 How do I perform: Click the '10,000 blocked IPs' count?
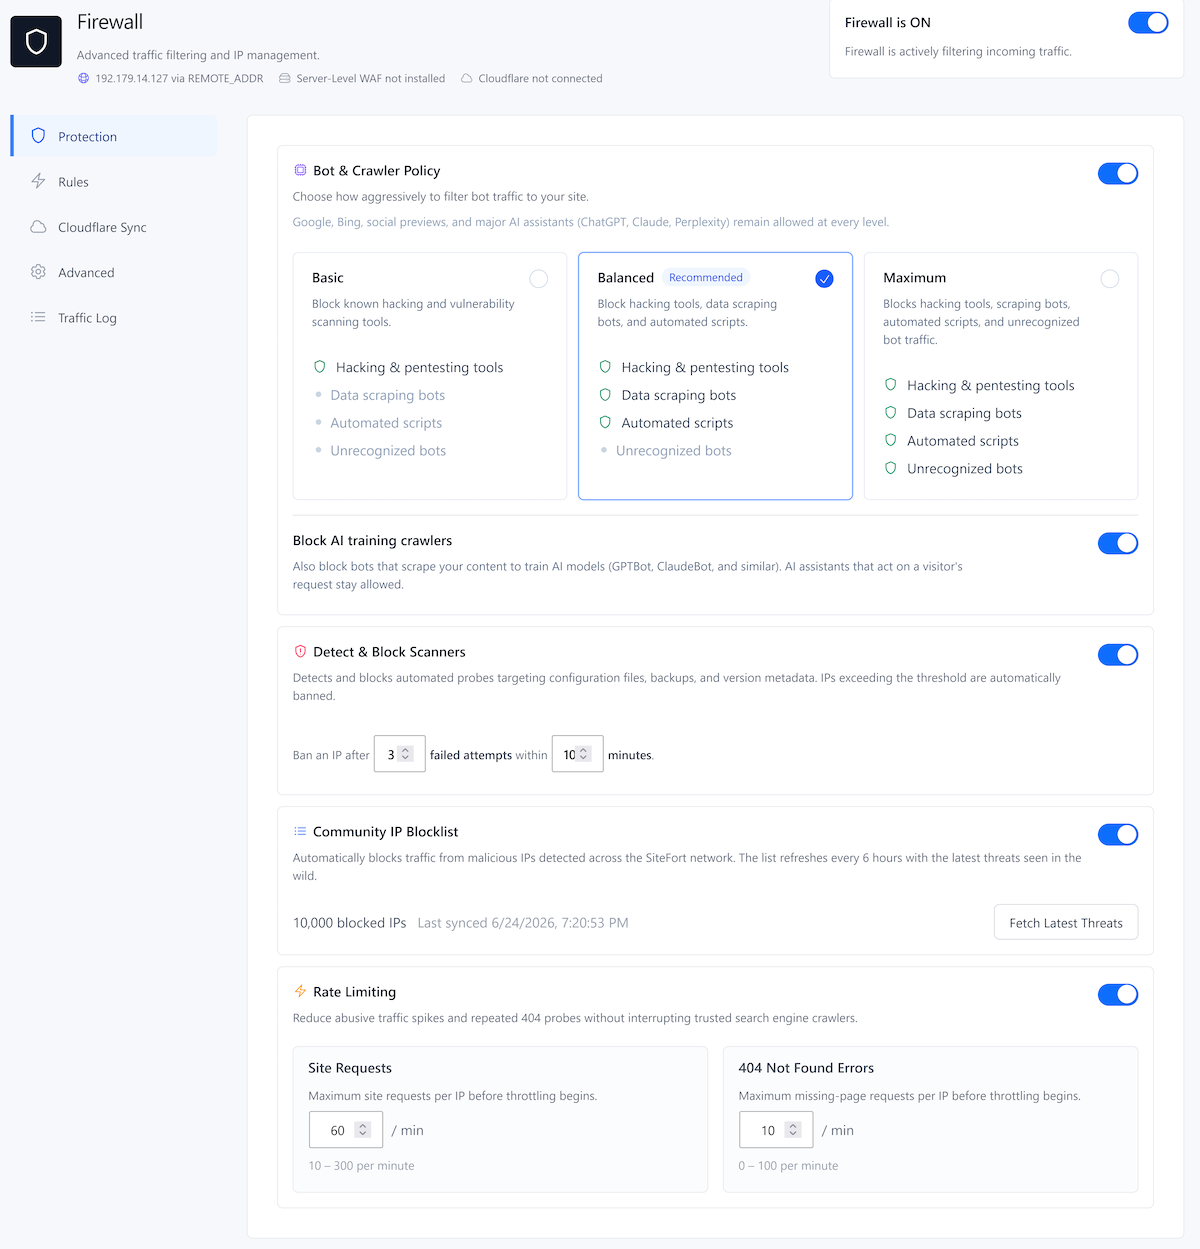tap(349, 922)
